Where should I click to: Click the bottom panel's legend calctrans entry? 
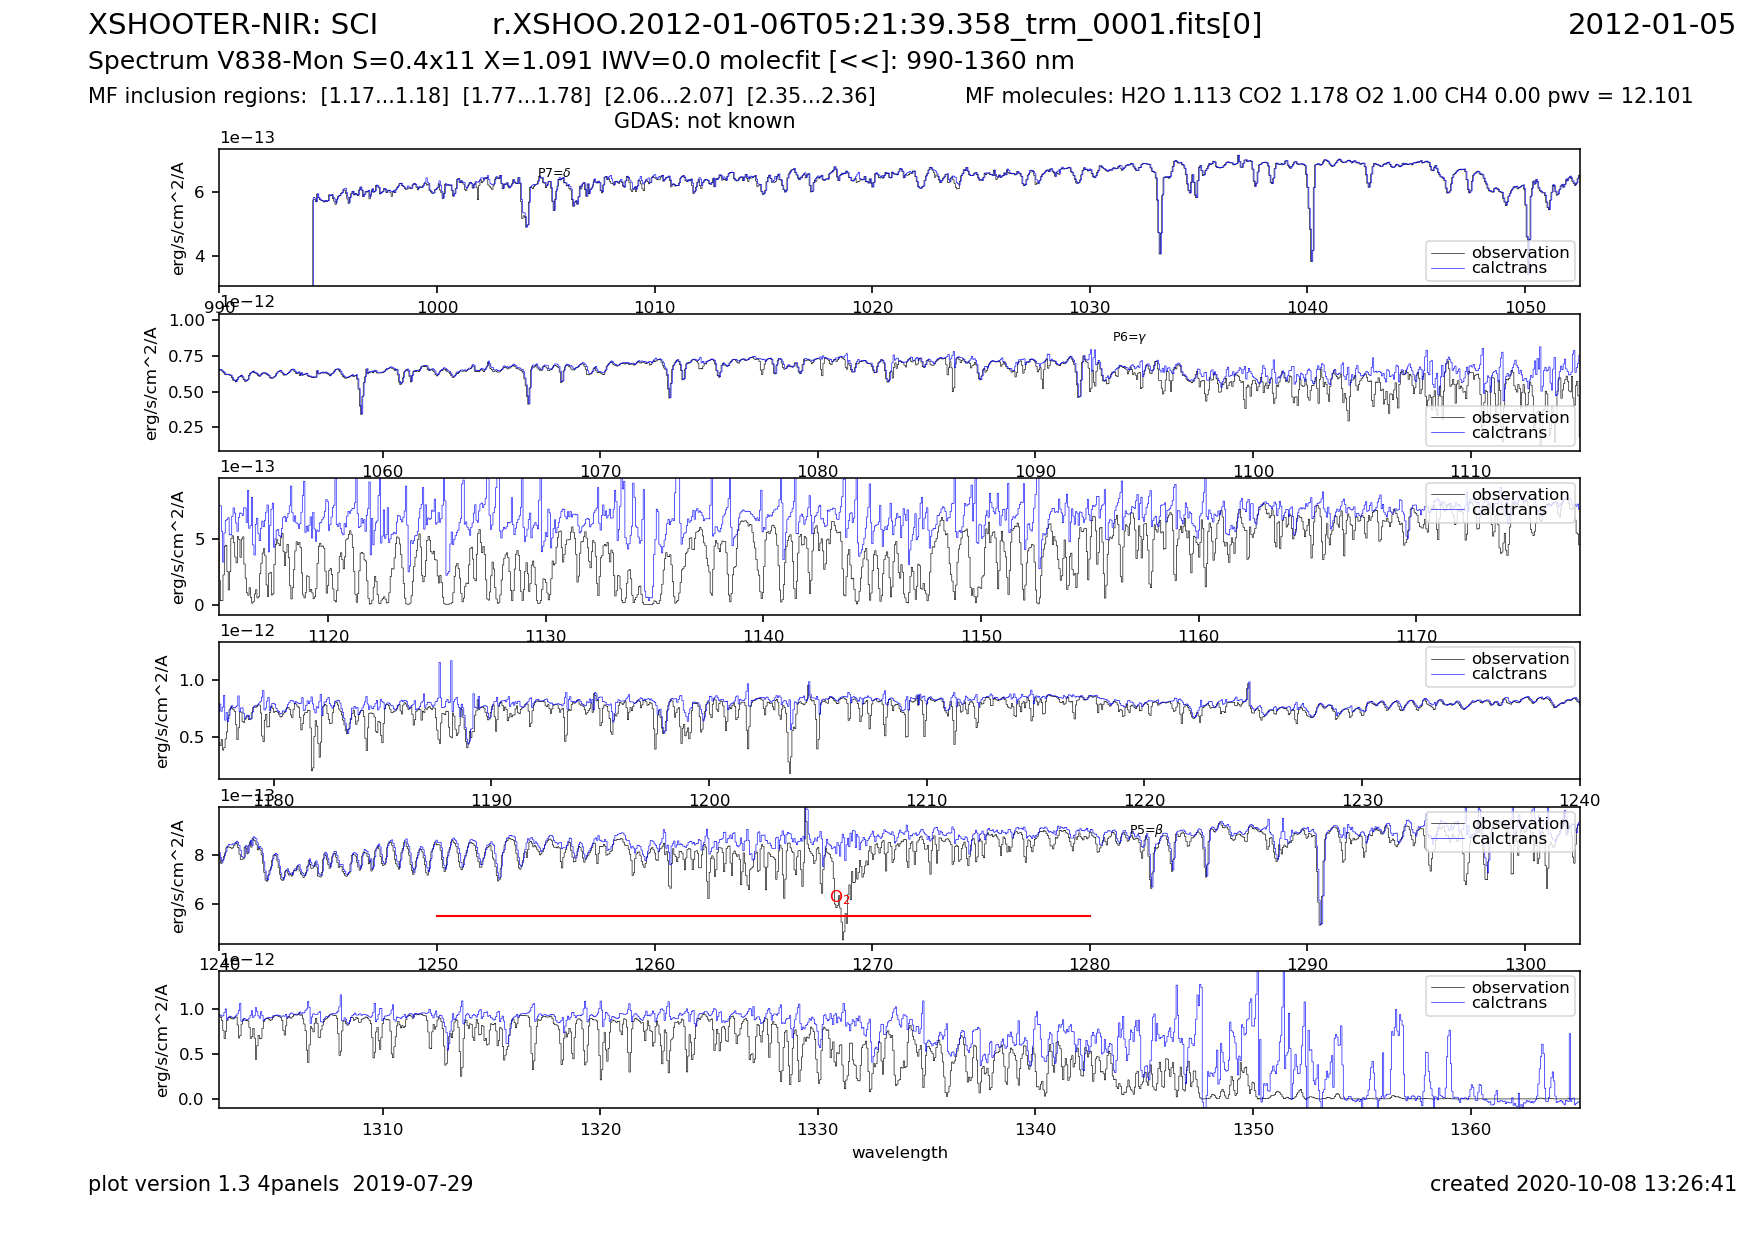click(1508, 1003)
